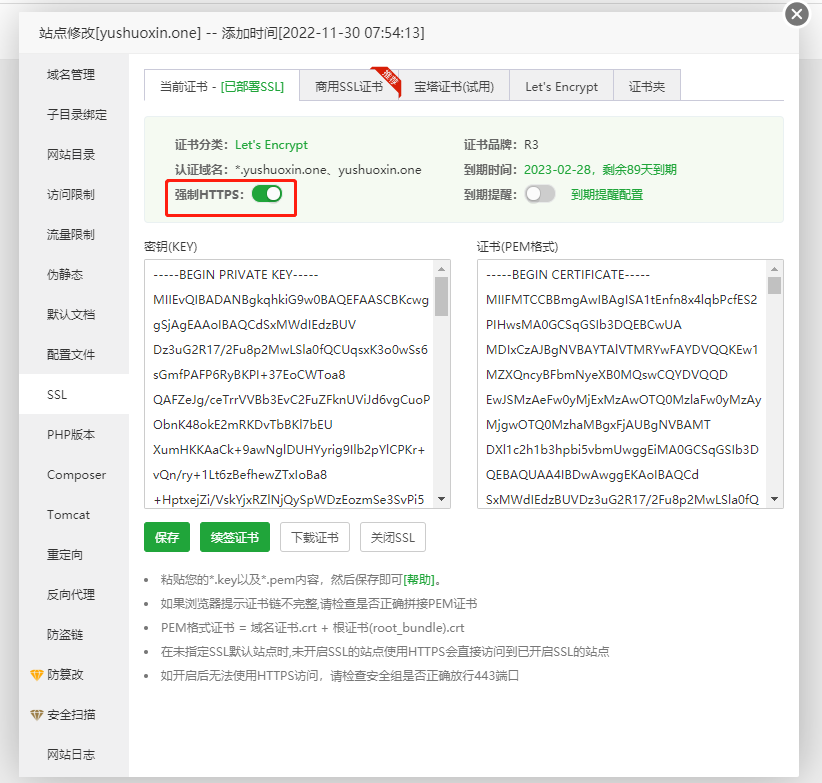822x783 pixels.
Task: Close the site modification dialog
Action: (796, 14)
